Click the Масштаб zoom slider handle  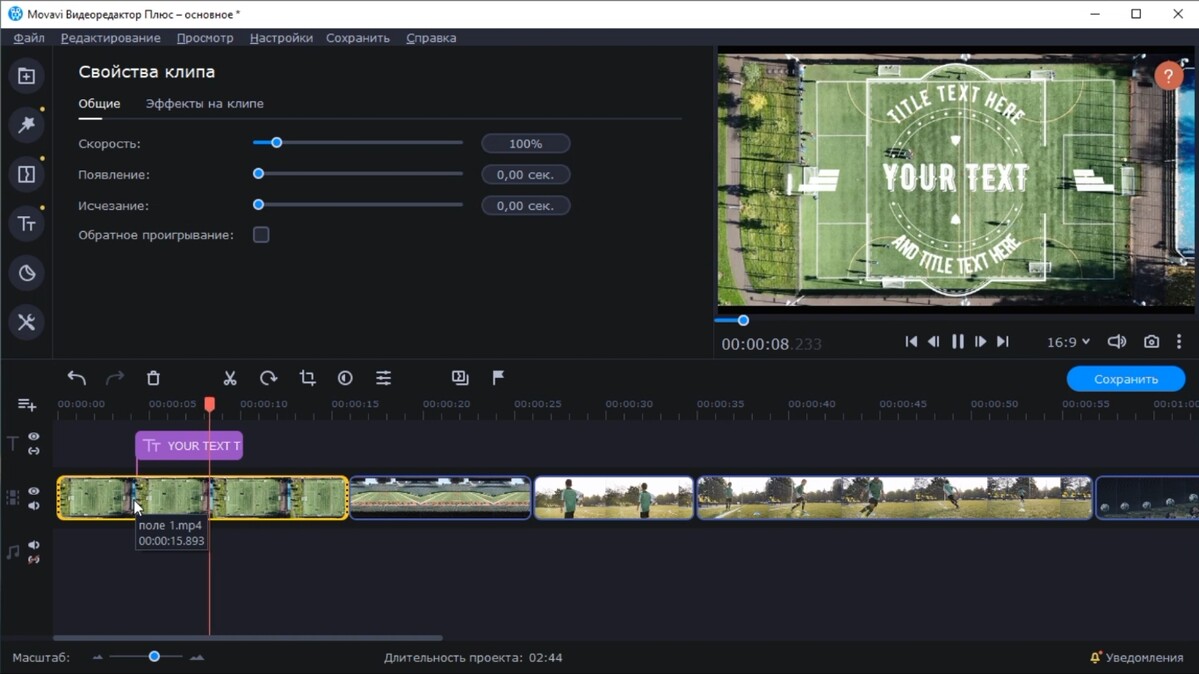154,656
